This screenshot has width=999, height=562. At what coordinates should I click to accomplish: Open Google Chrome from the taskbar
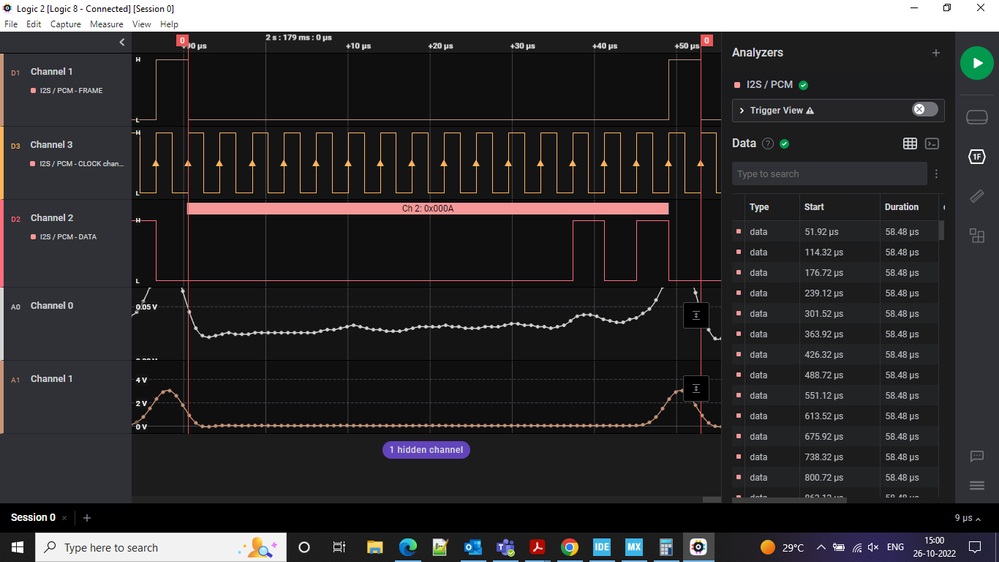click(570, 547)
